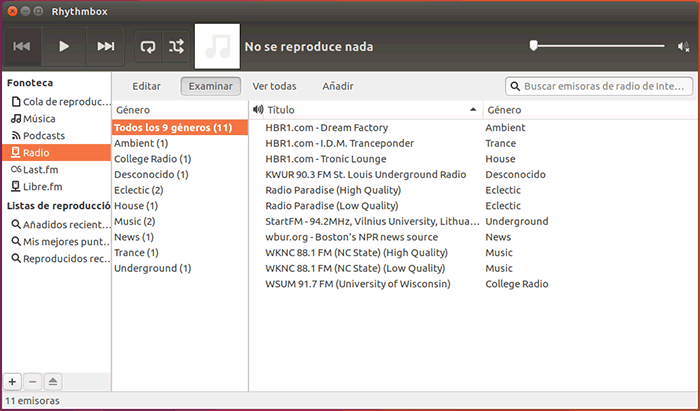700x411 pixels.
Task: Filter by House genre
Action: point(180,206)
